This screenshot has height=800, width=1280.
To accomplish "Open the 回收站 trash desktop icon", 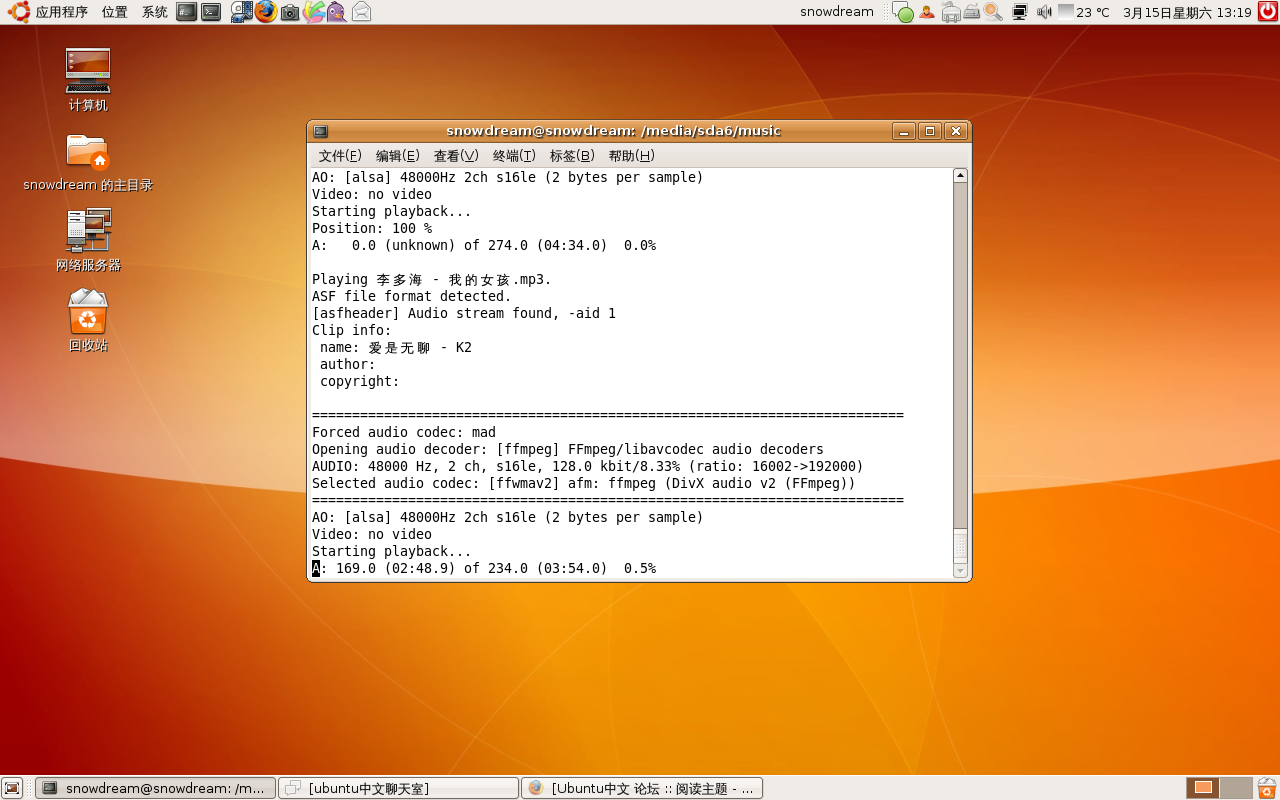I will [88, 321].
